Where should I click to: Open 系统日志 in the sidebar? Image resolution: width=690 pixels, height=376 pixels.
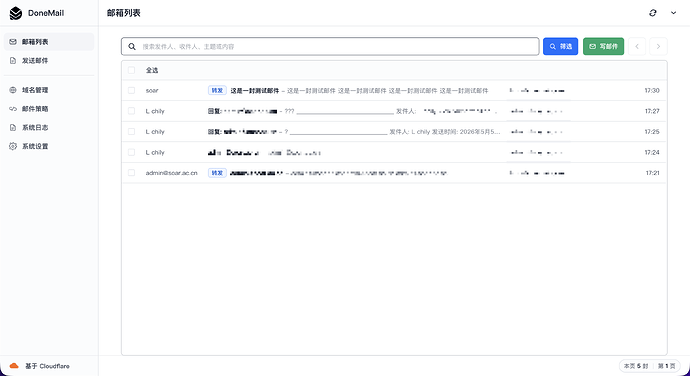[x=49, y=128]
